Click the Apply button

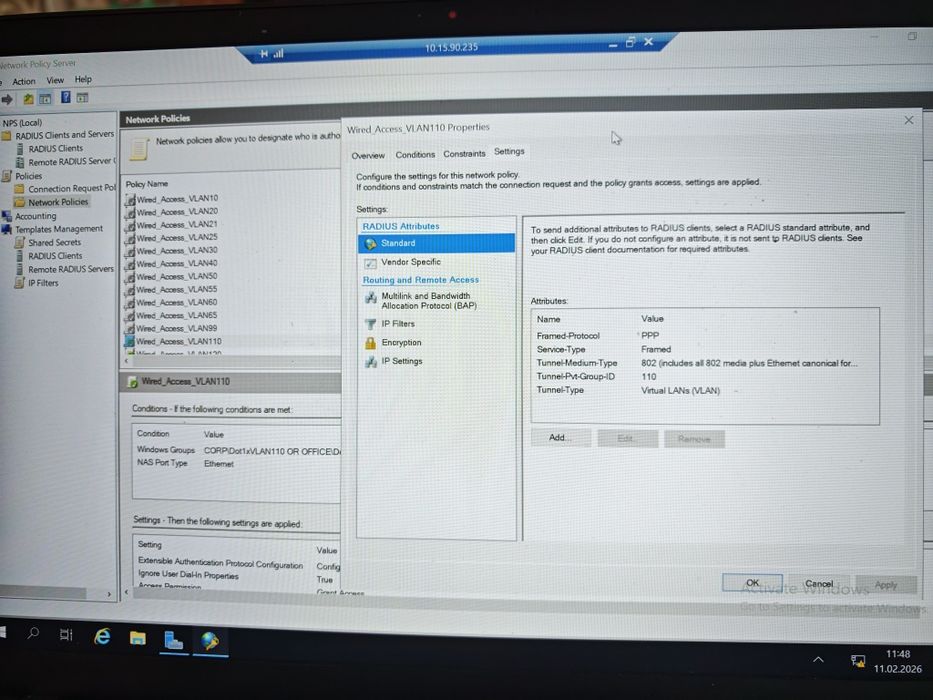pos(885,585)
